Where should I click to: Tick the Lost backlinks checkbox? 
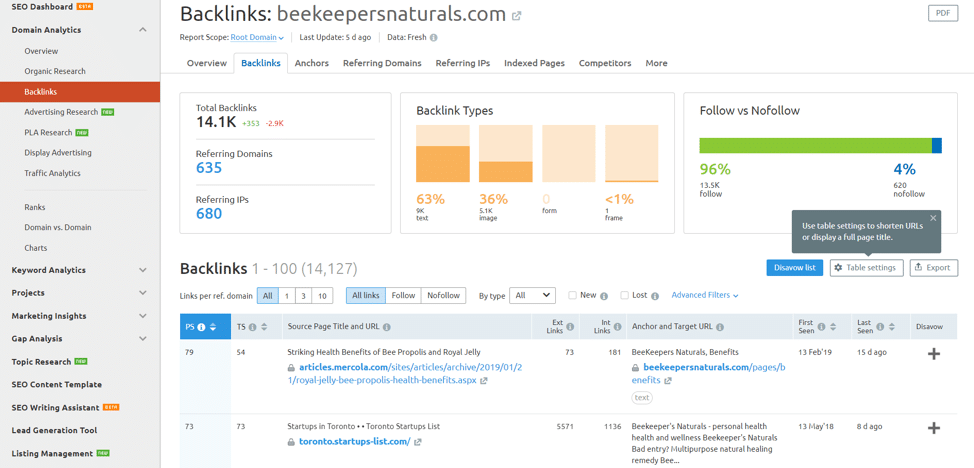[x=624, y=295]
